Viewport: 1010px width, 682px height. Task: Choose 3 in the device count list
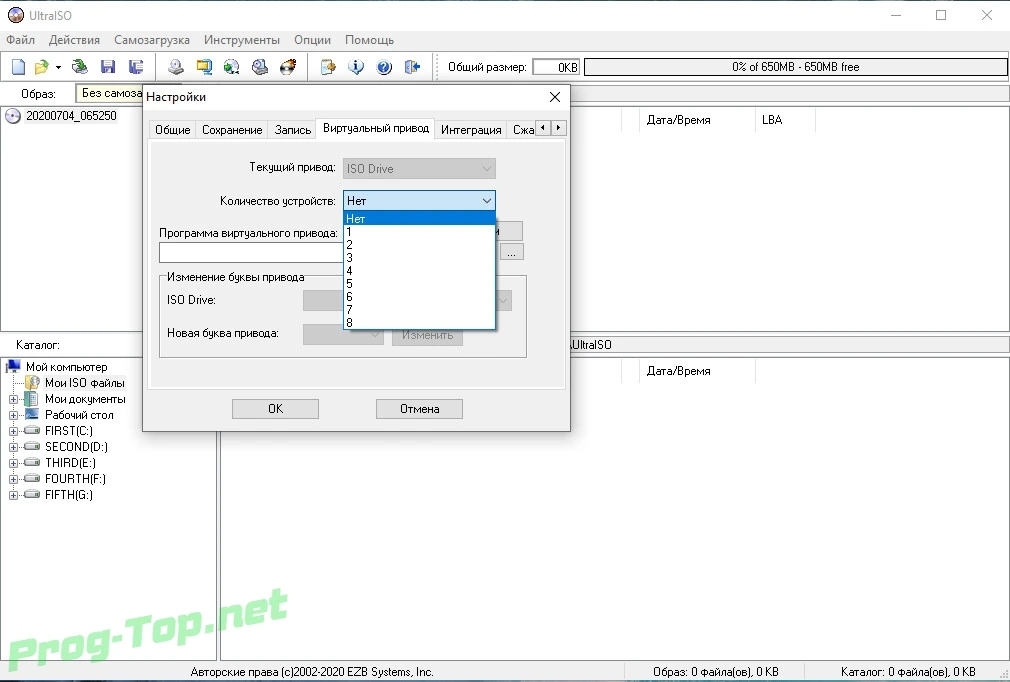(x=419, y=258)
